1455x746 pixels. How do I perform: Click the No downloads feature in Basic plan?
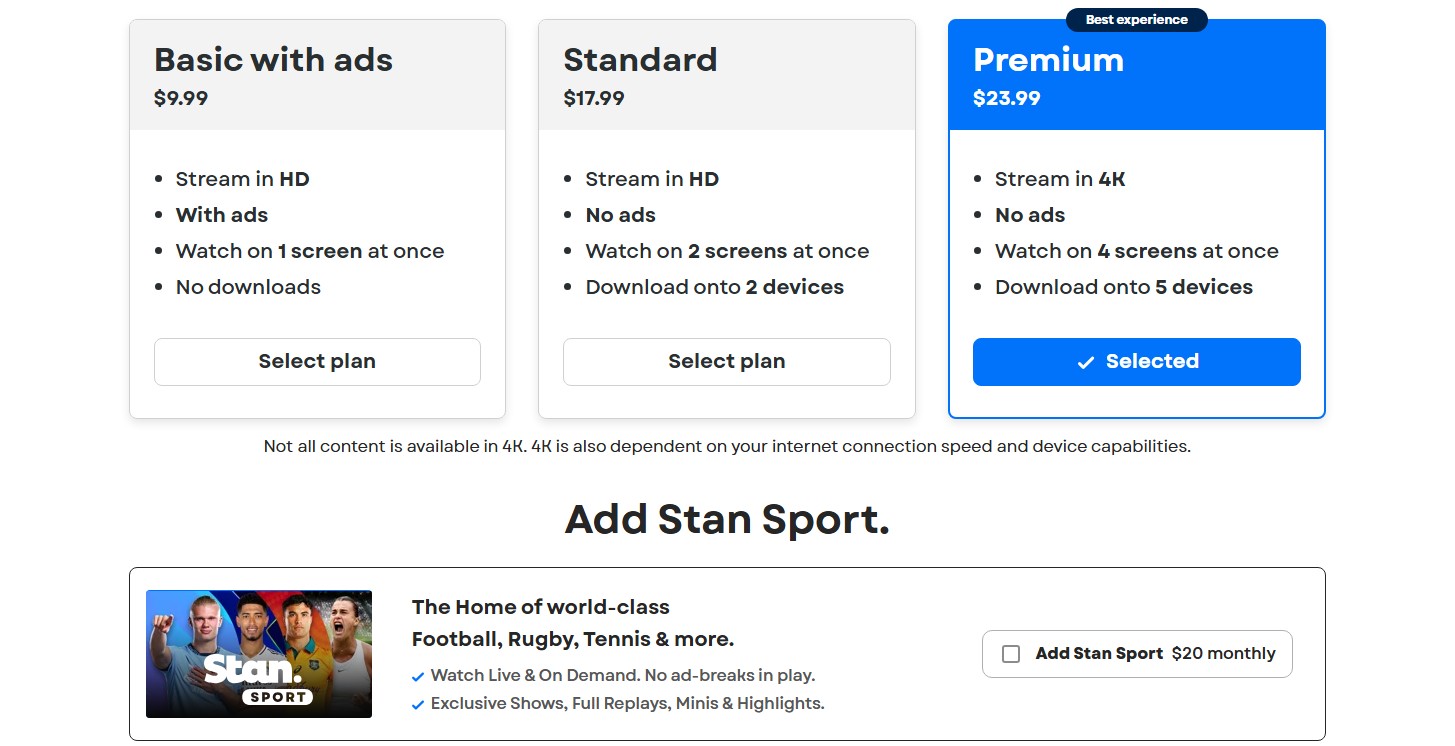(x=248, y=288)
